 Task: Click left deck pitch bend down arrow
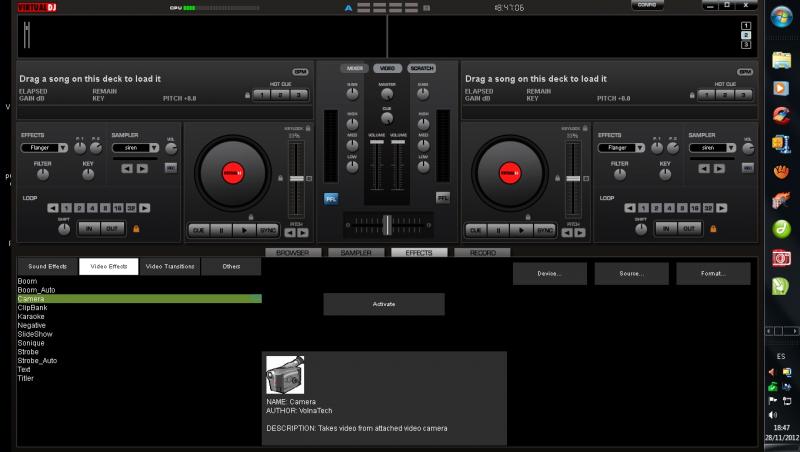tap(290, 233)
